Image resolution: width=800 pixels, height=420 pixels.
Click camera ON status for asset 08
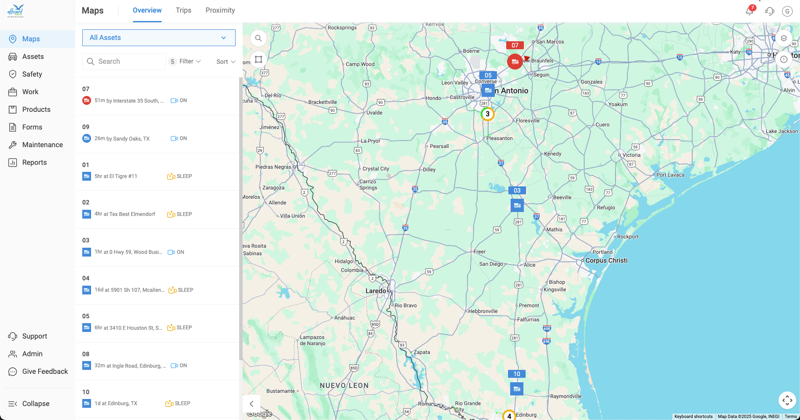click(x=179, y=365)
